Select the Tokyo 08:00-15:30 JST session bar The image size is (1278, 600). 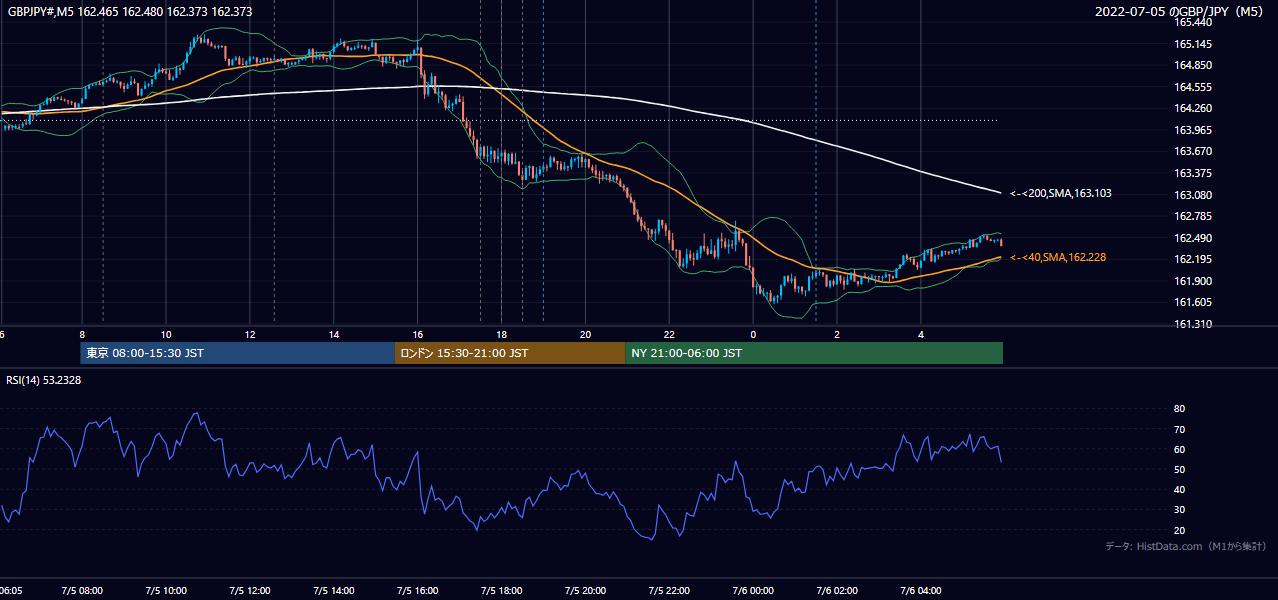238,353
